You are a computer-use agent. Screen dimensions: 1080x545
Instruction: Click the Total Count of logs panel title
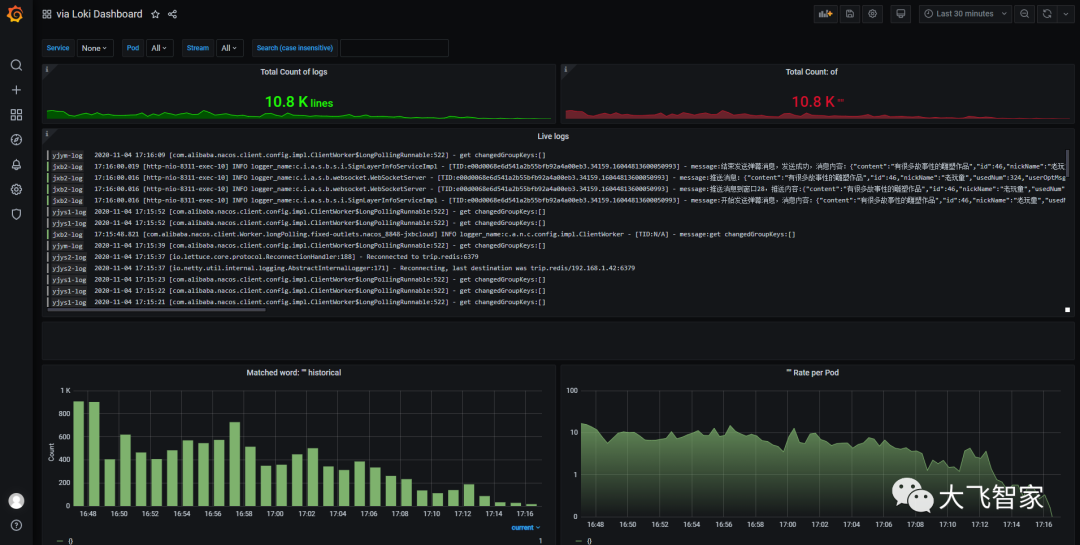(293, 72)
